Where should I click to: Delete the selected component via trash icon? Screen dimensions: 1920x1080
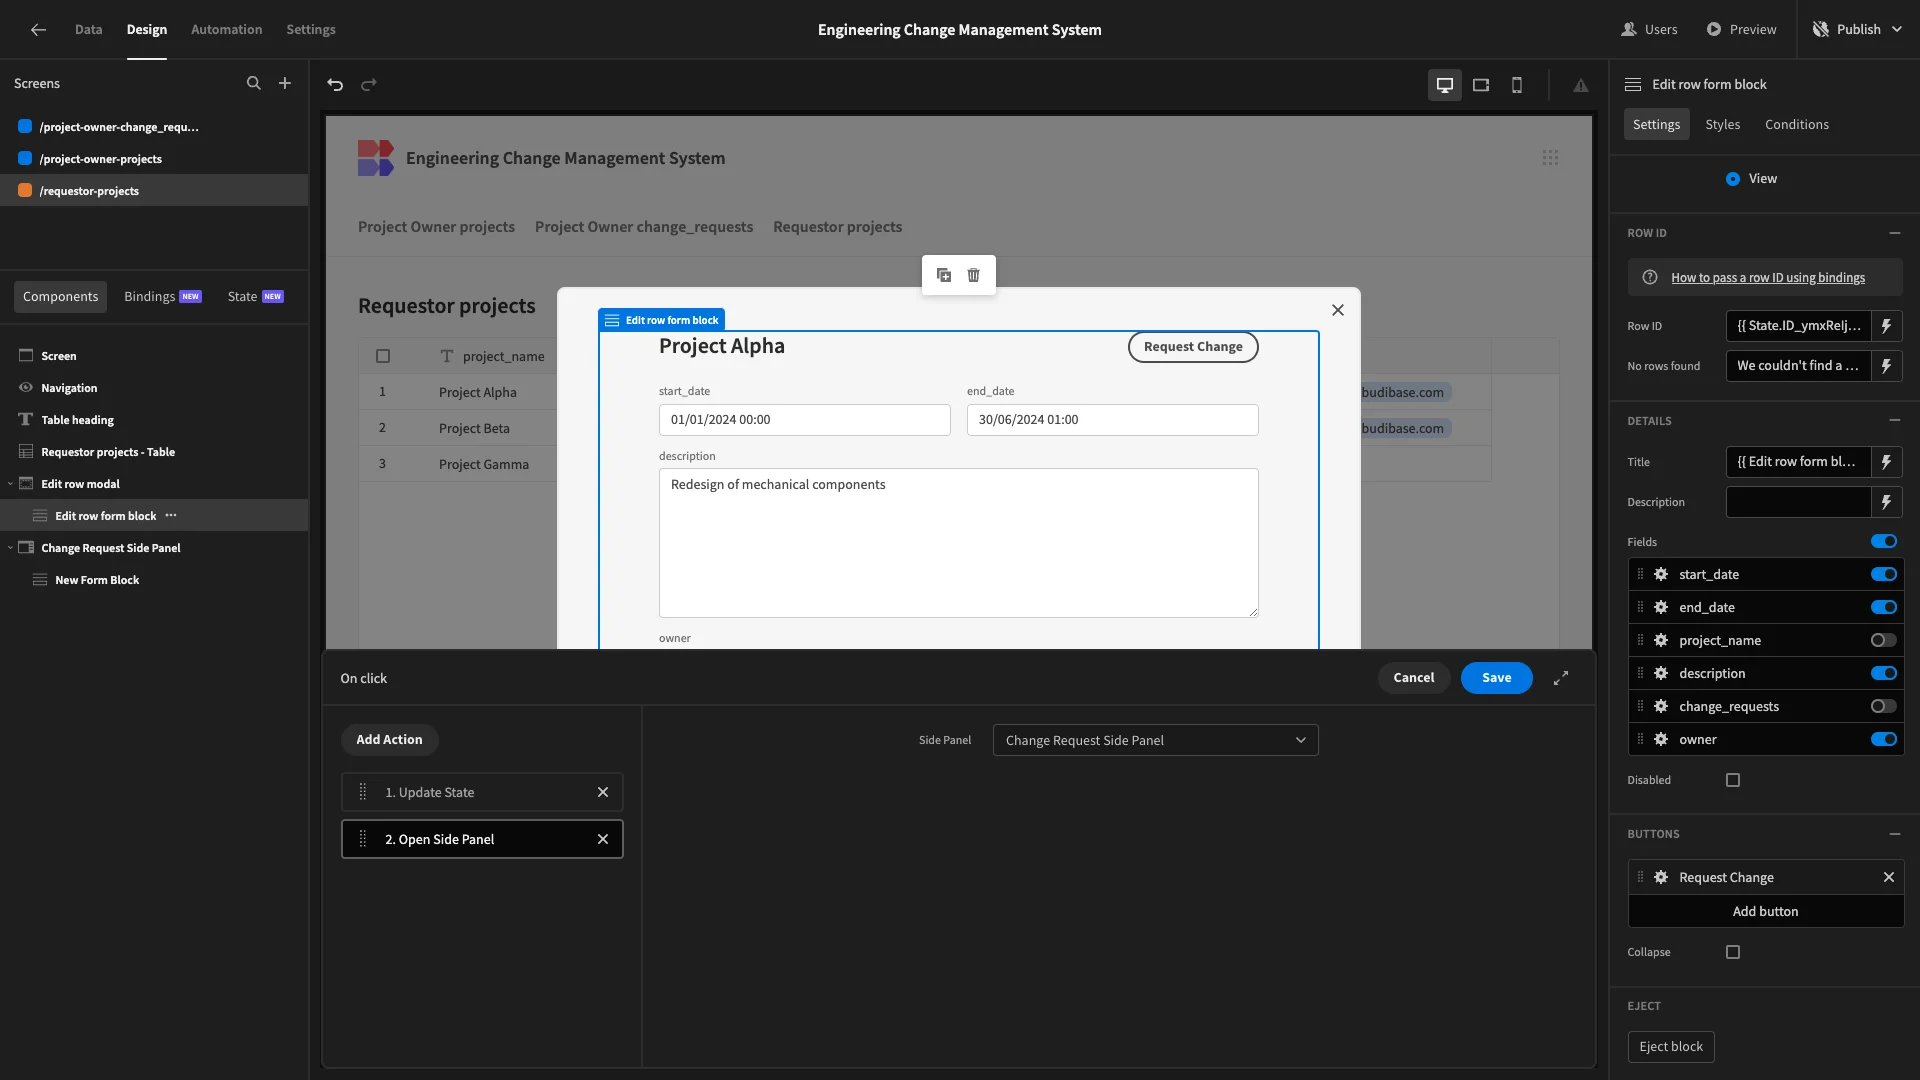coord(974,275)
